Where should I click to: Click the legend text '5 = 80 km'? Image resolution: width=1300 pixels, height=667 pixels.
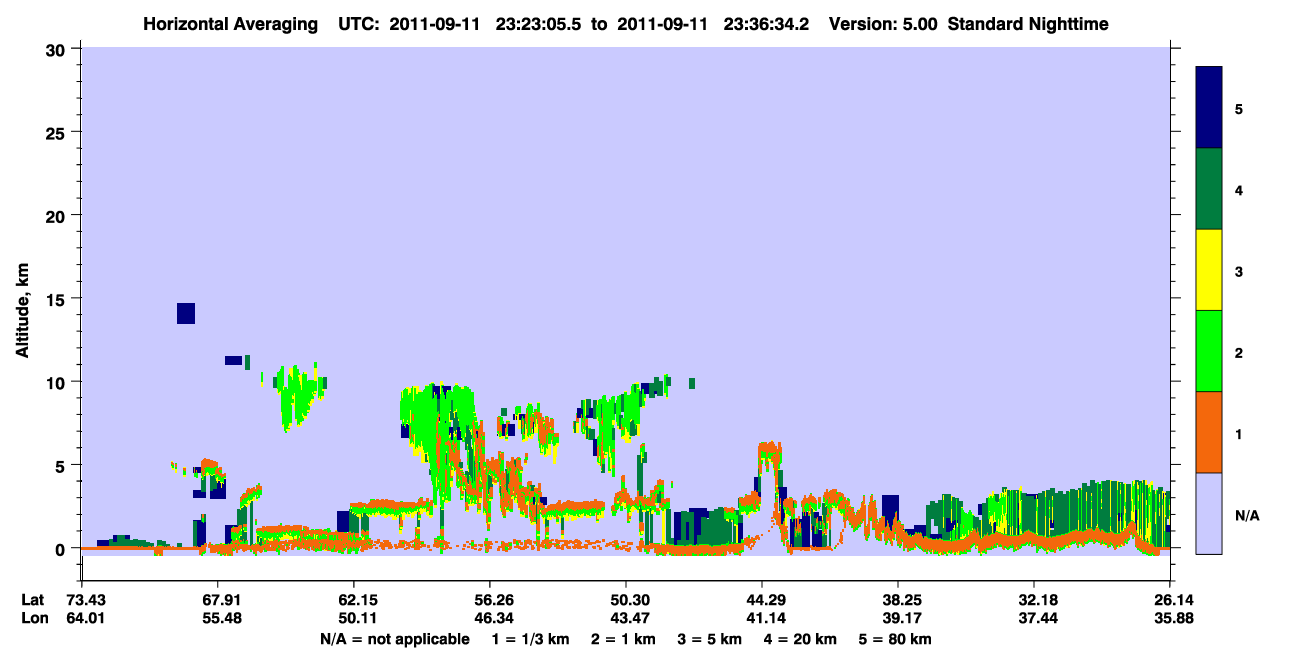click(x=896, y=639)
